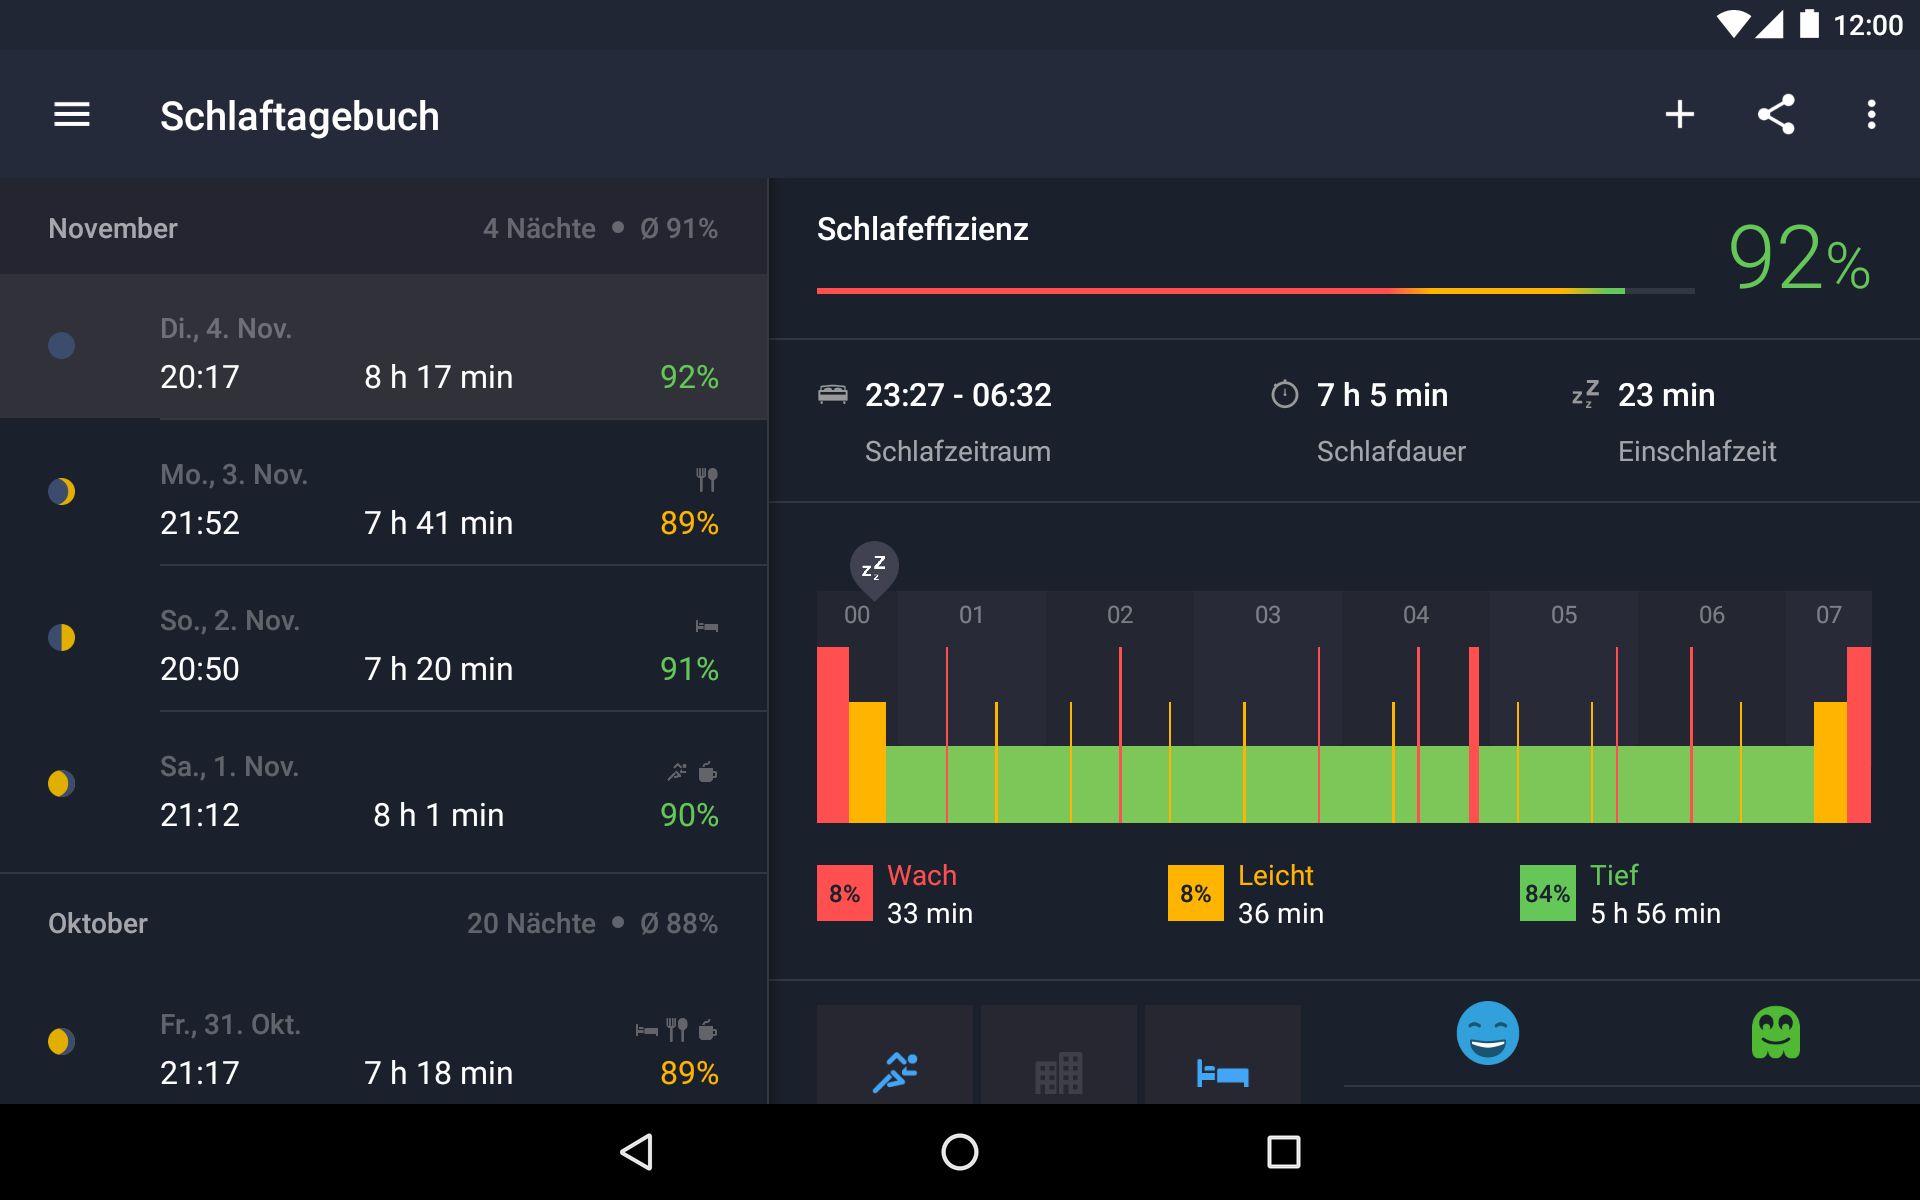1920x1200 pixels.
Task: Tap the fork-and-knife tag on 3. Nov.
Action: pos(707,480)
